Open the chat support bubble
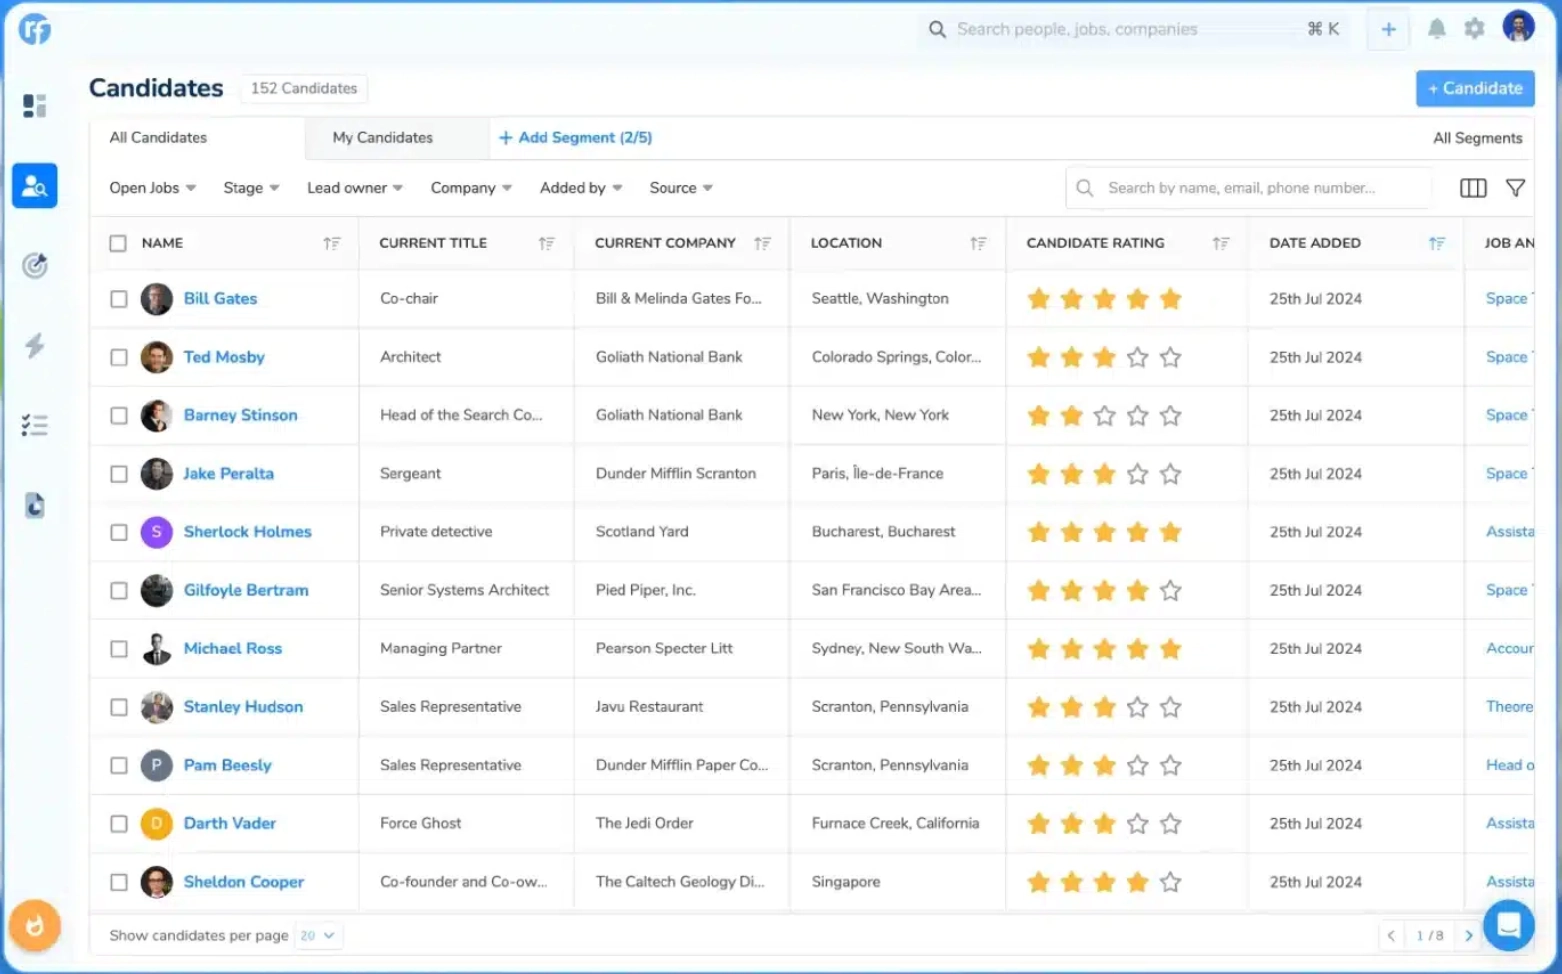This screenshot has width=1562, height=974. coord(1508,925)
